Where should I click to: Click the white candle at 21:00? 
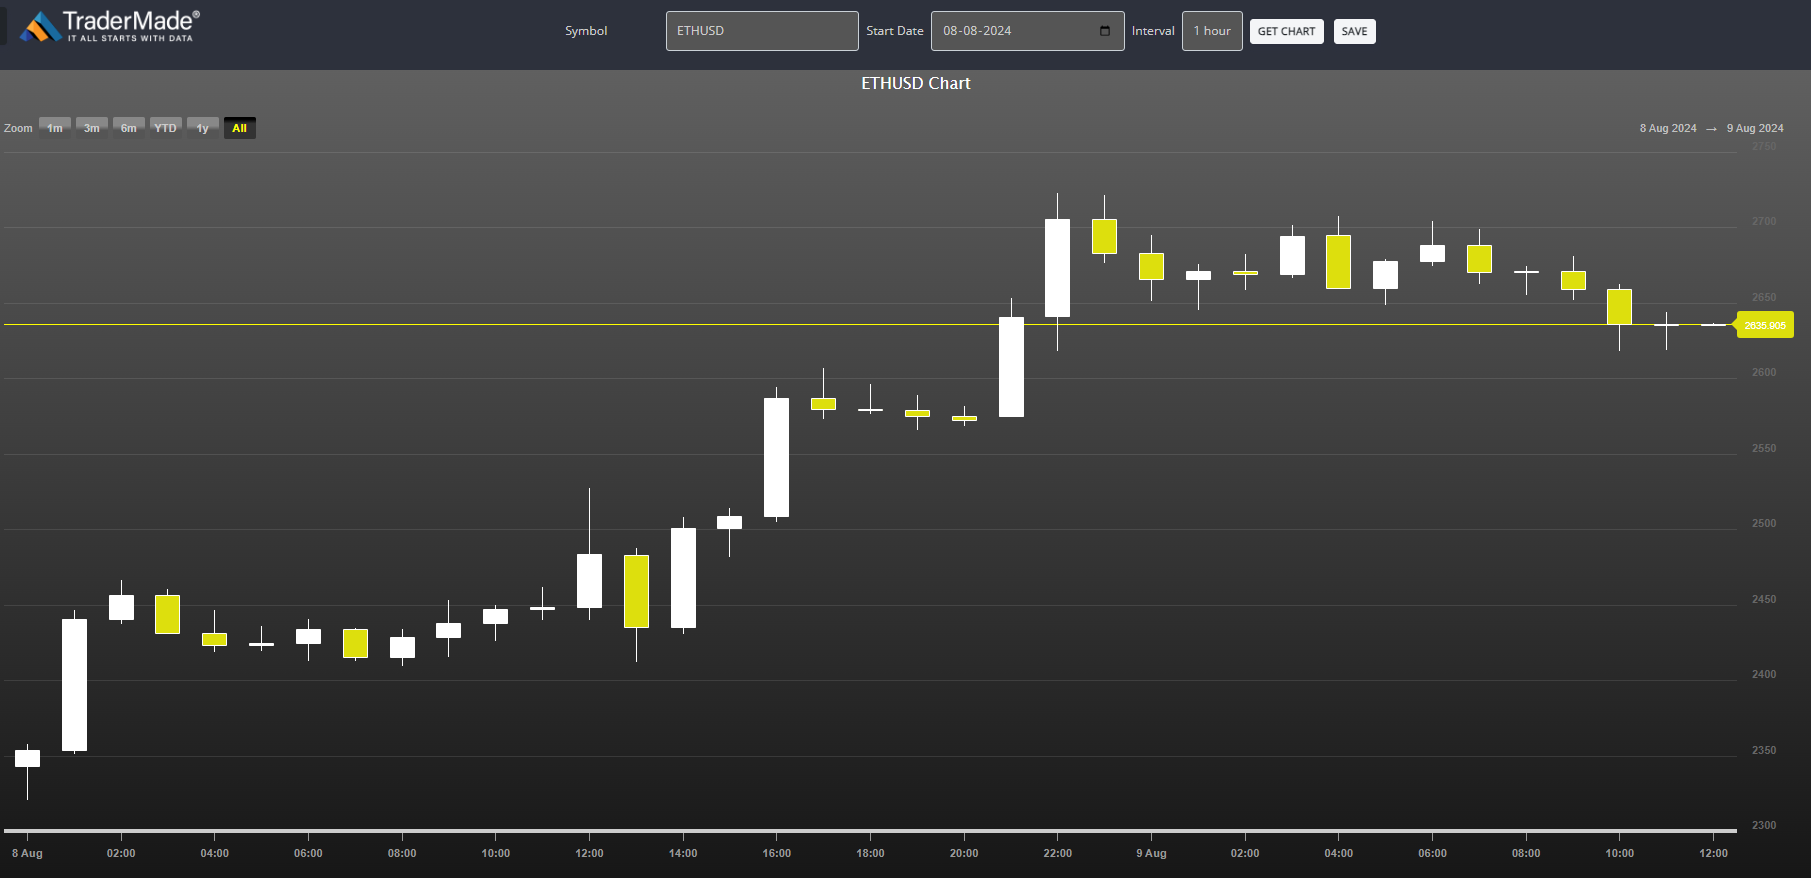coord(1011,367)
